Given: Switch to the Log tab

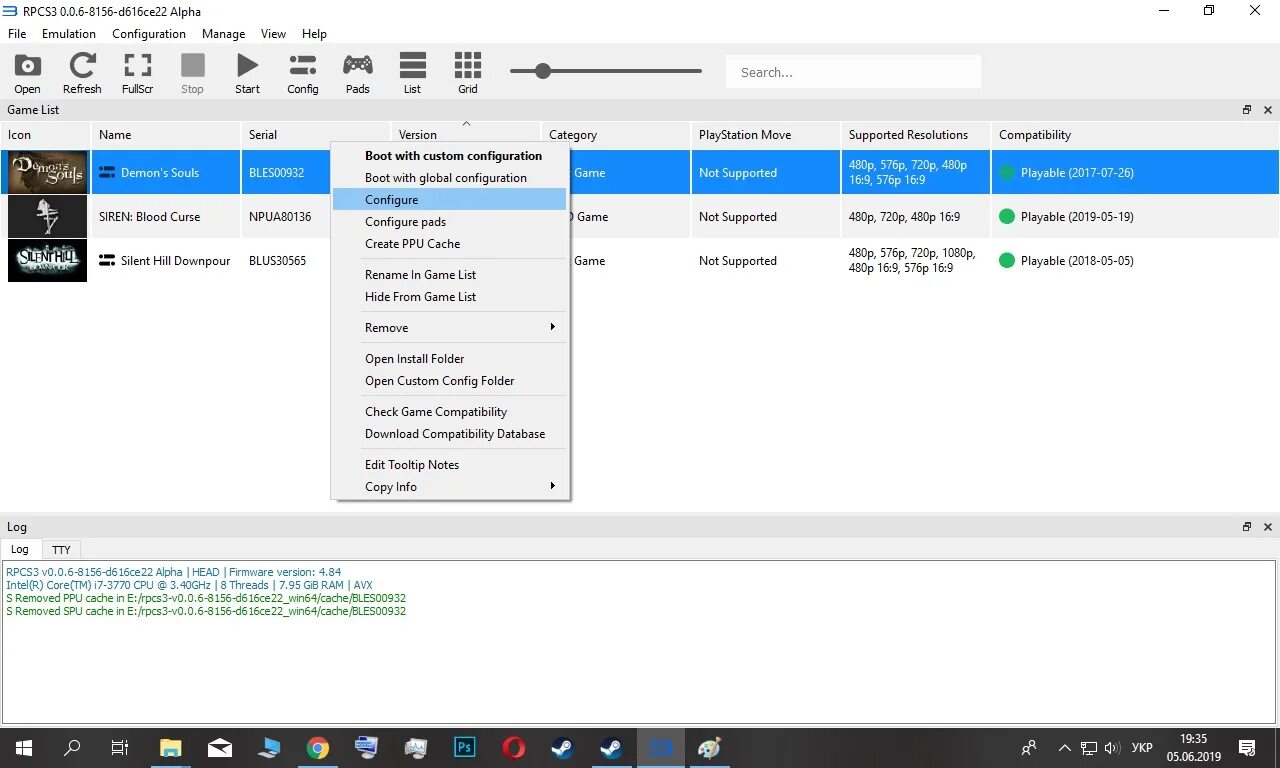Looking at the screenshot, I should pos(20,549).
